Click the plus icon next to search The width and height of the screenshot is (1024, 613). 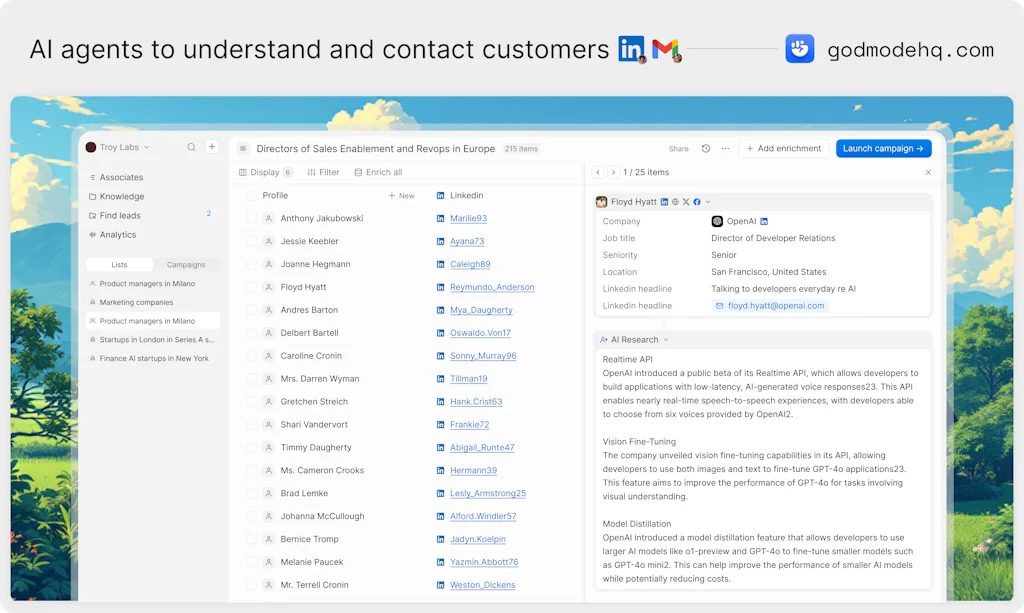pyautogui.click(x=212, y=146)
